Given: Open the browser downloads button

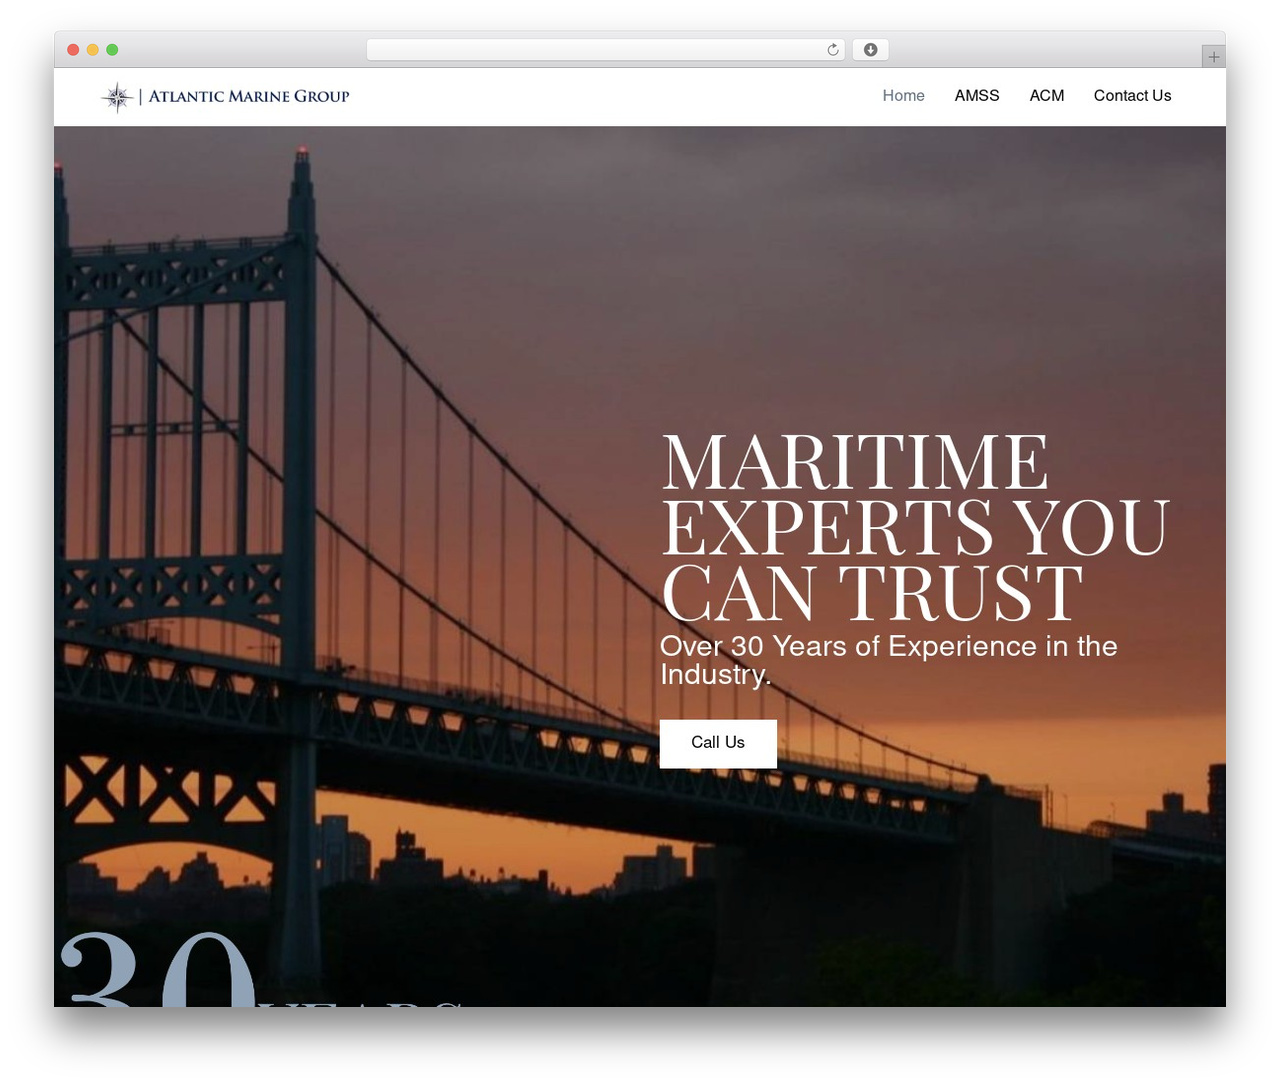Looking at the screenshot, I should pos(871,50).
